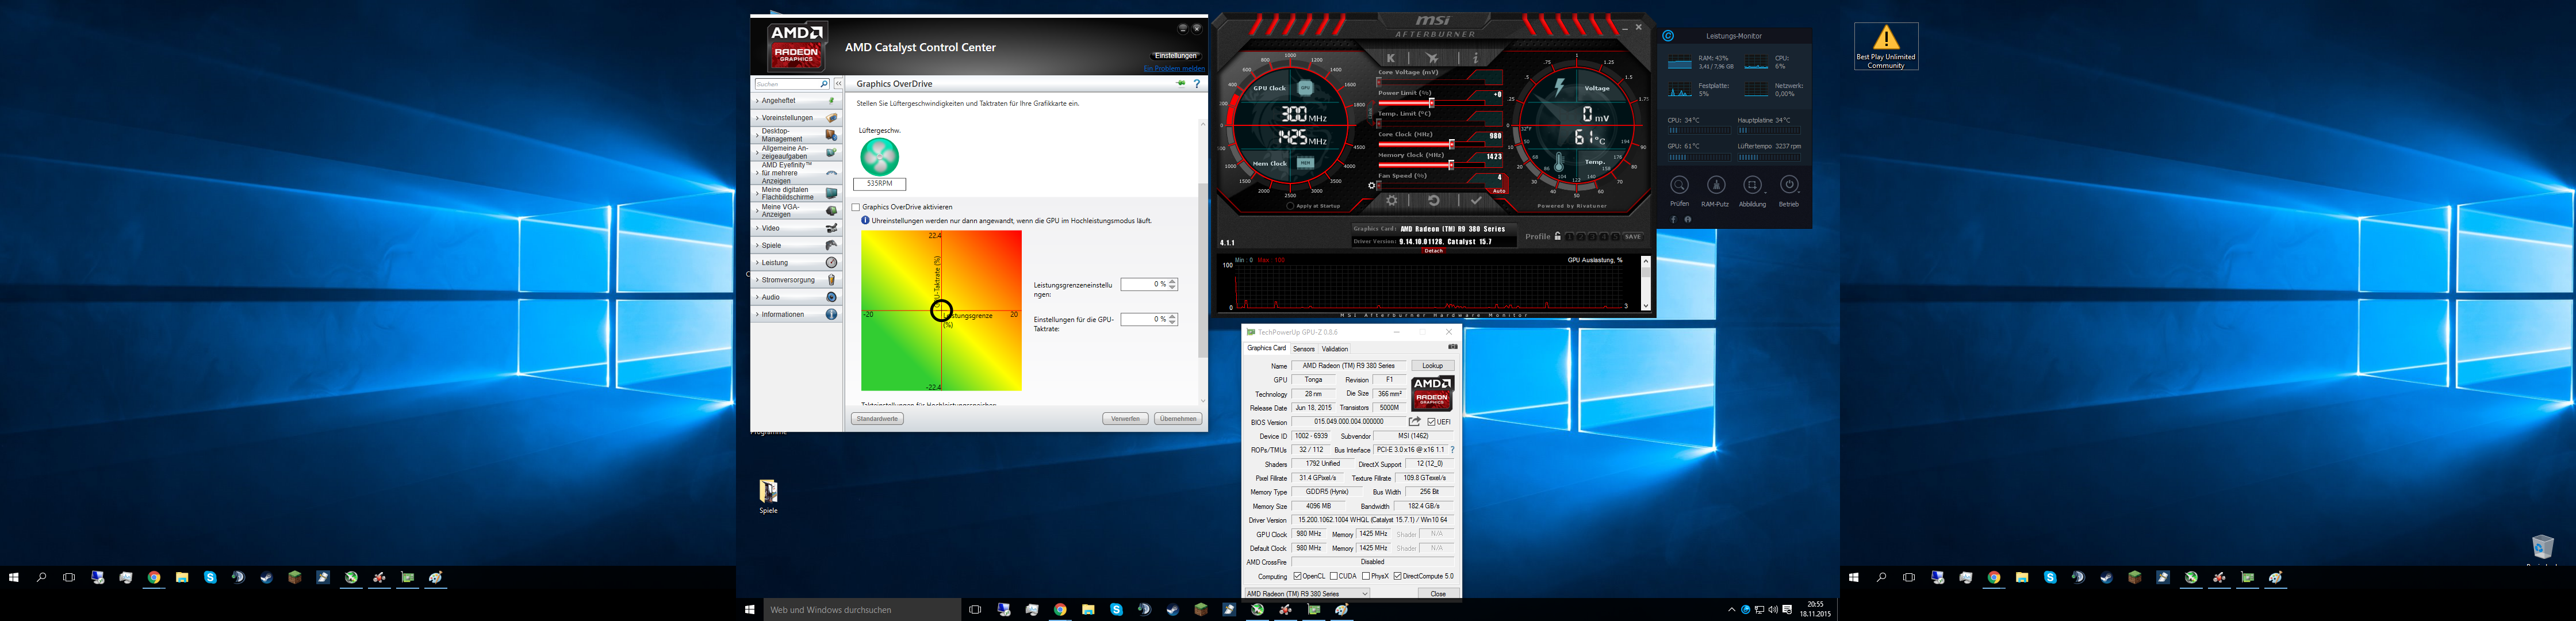Click the Kombustor K icon
Screen dimensions: 2576x621
1391,58
